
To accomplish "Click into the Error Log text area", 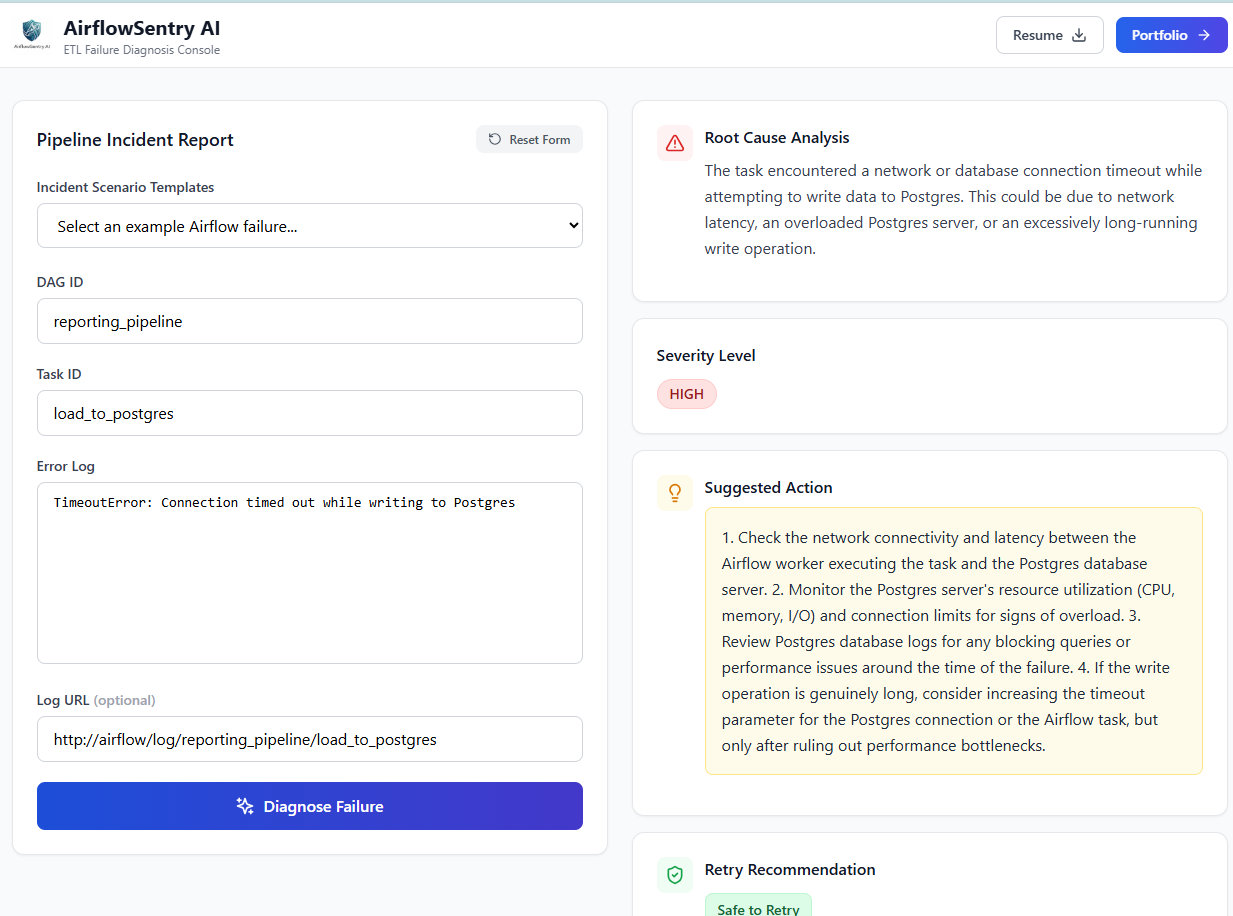I will pyautogui.click(x=310, y=573).
